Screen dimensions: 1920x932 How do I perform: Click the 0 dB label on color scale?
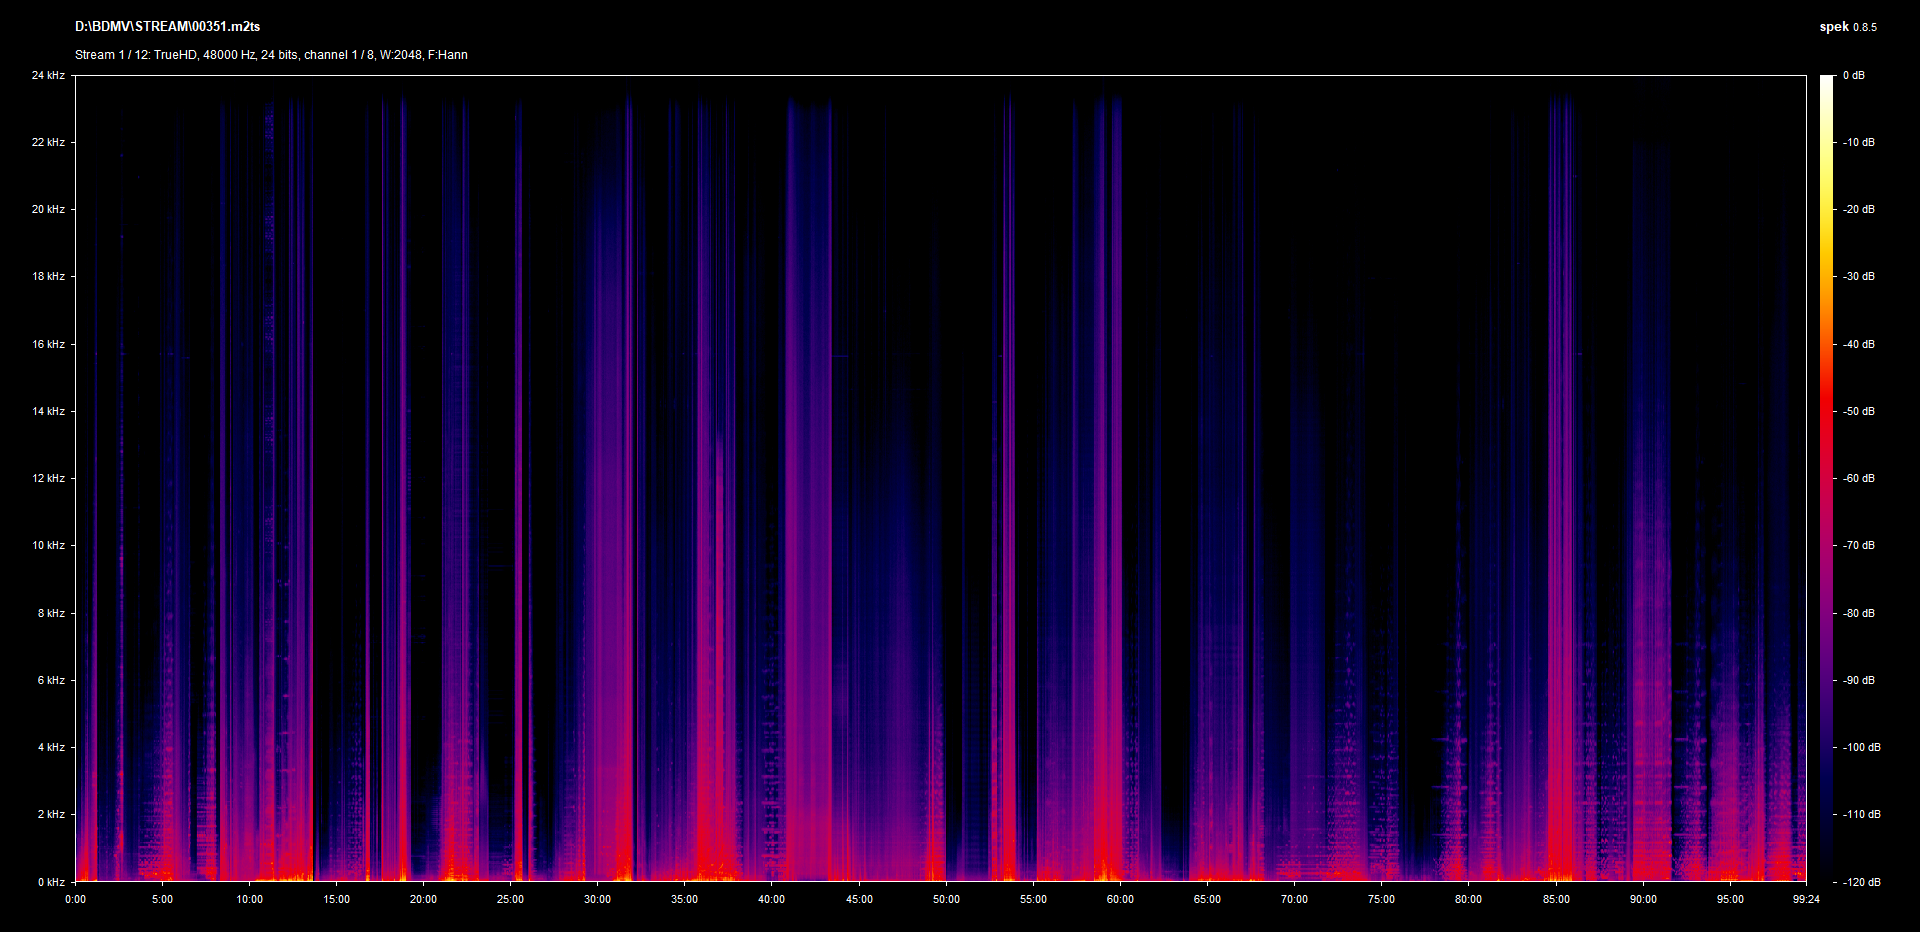(x=1854, y=76)
